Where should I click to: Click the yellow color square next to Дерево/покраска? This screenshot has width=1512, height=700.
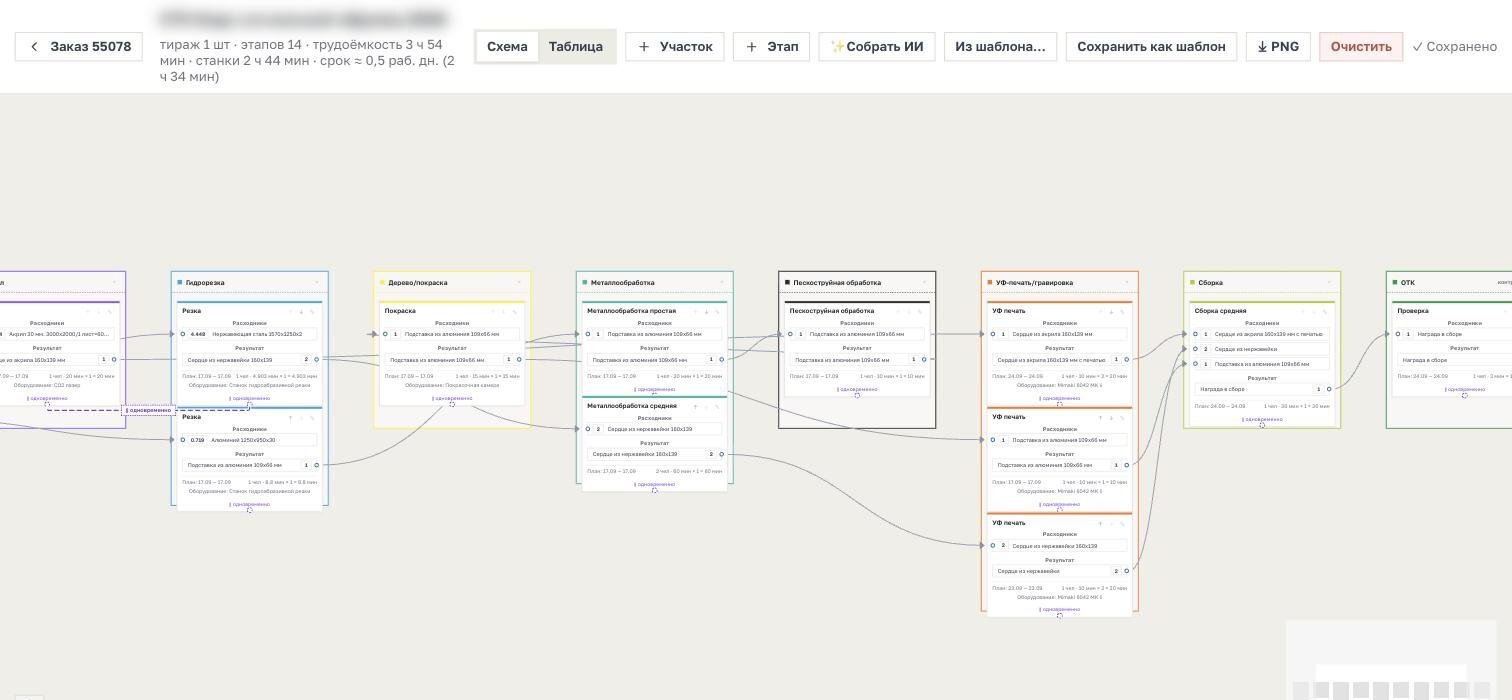[383, 283]
